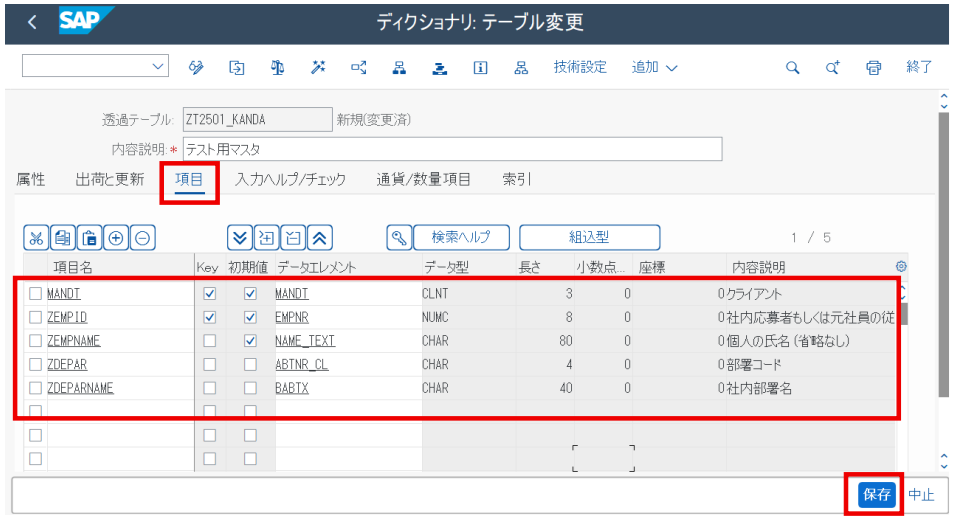Open the 通貨/数量項目 tab

click(423, 179)
